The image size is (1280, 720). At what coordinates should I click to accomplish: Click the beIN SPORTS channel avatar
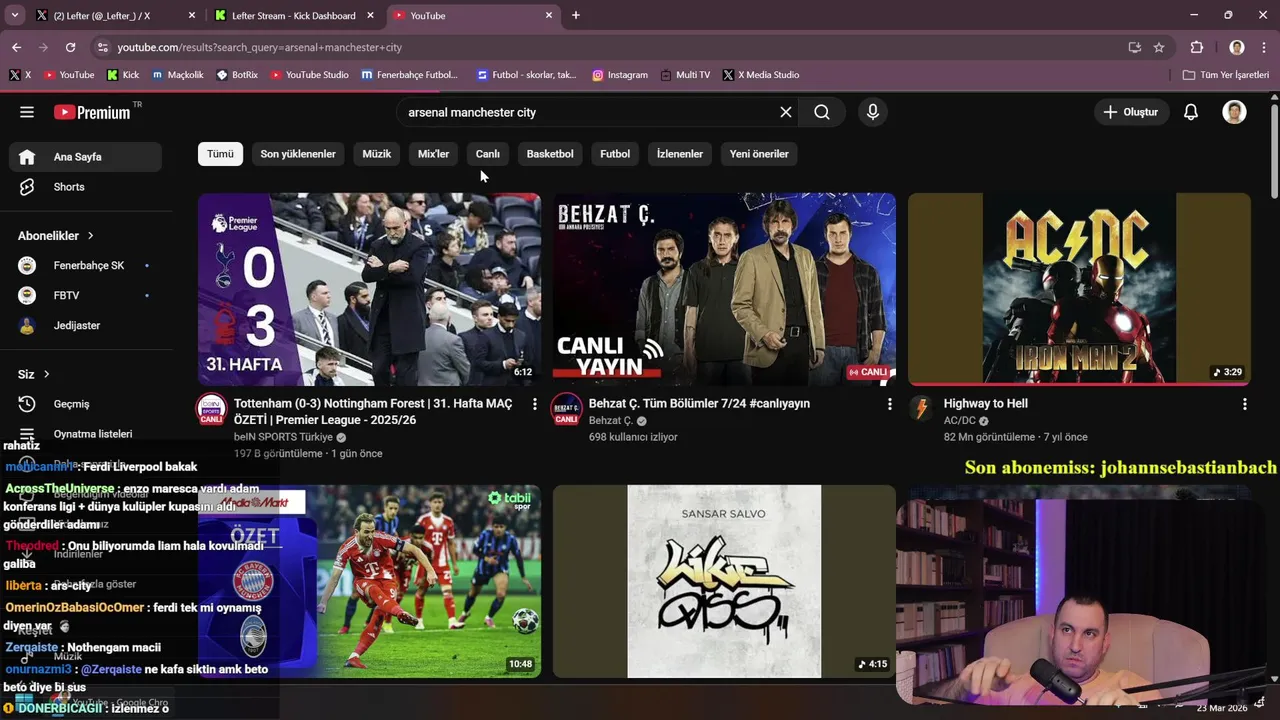[x=211, y=410]
